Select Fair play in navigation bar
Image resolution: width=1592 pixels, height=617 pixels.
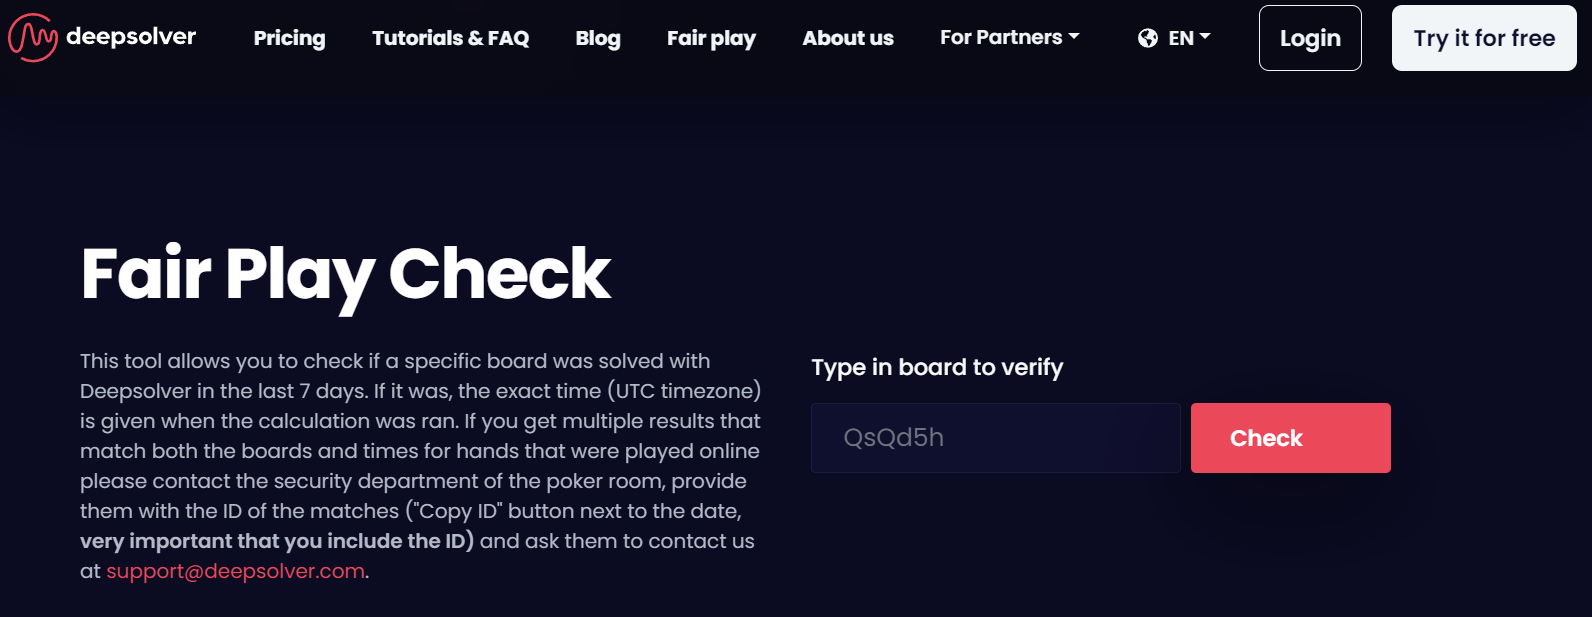[711, 38]
